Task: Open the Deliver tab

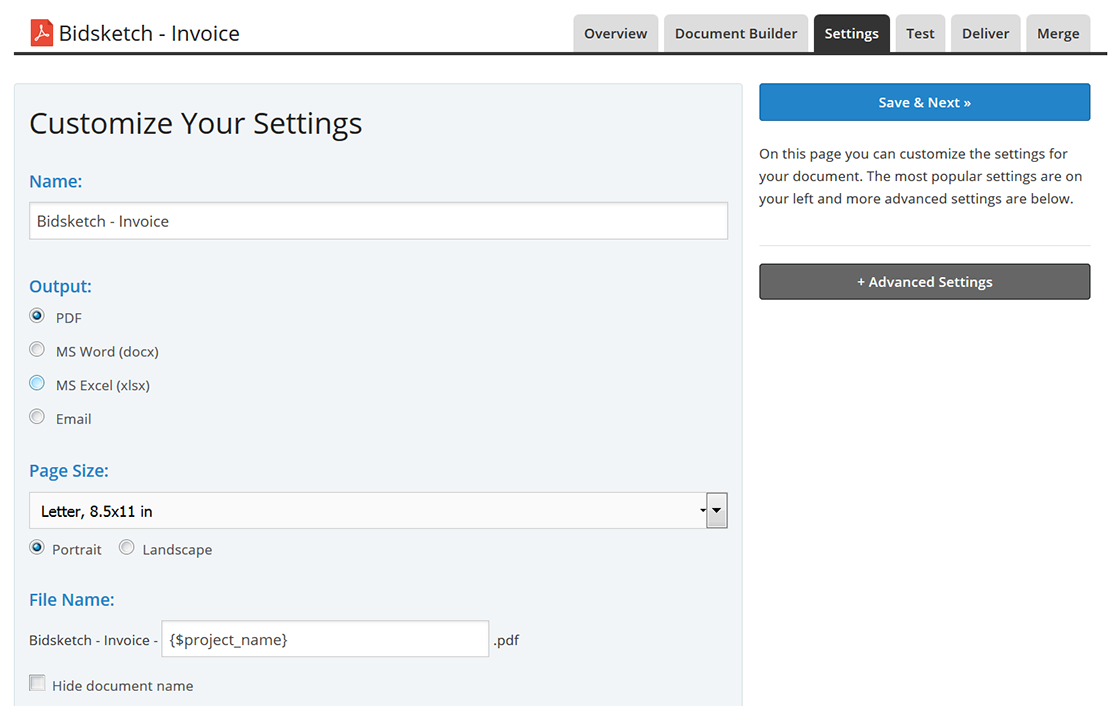Action: 985,33
